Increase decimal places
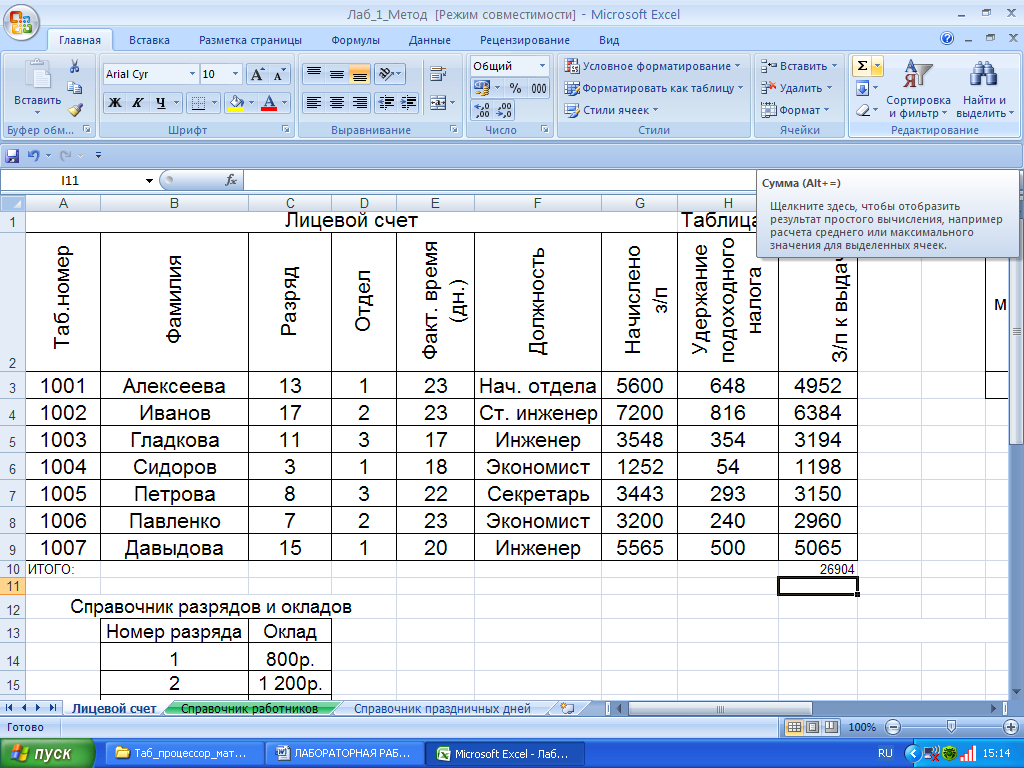This screenshot has height=768, width=1024. pyautogui.click(x=482, y=110)
